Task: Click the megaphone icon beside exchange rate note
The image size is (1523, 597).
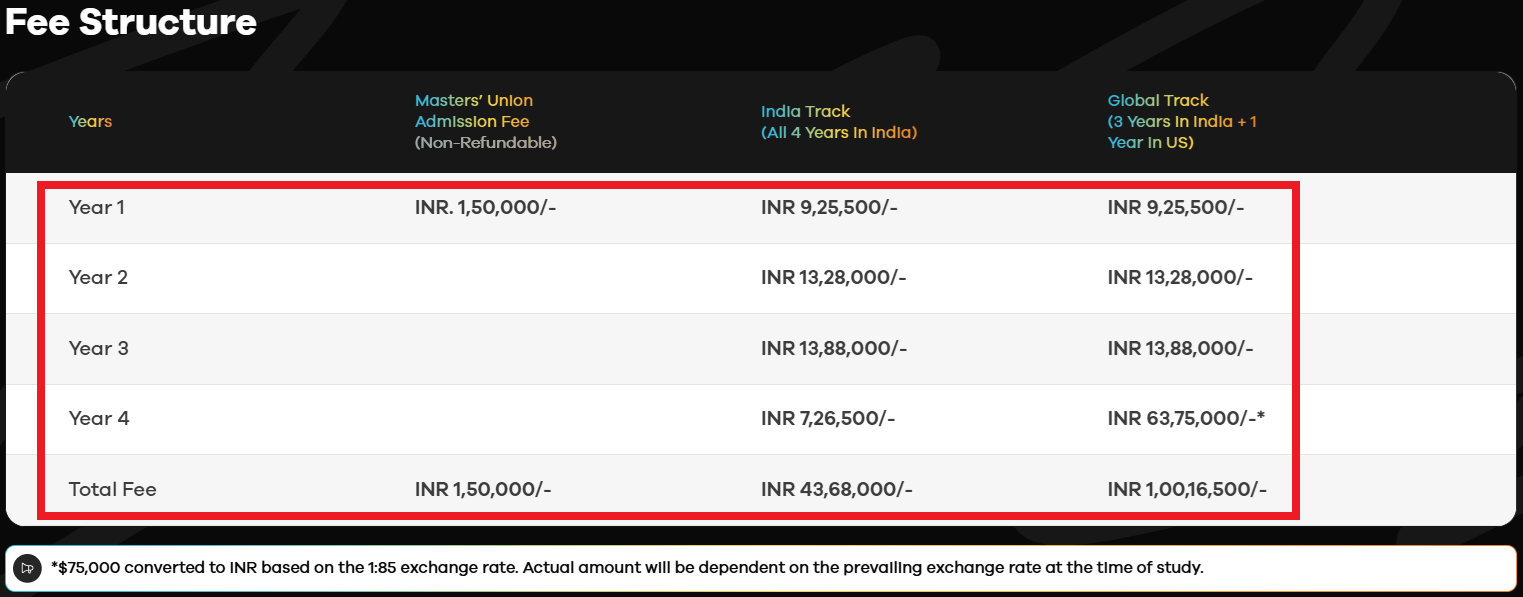Action: pyautogui.click(x=27, y=567)
